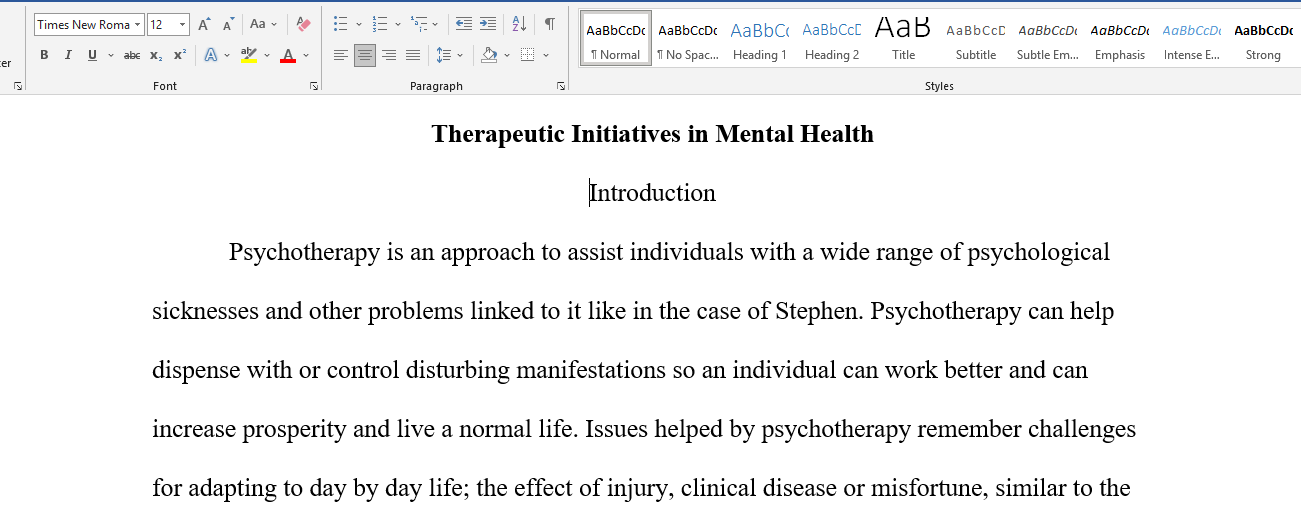
Task: Open Change Case Aa dropdown
Action: 264,24
